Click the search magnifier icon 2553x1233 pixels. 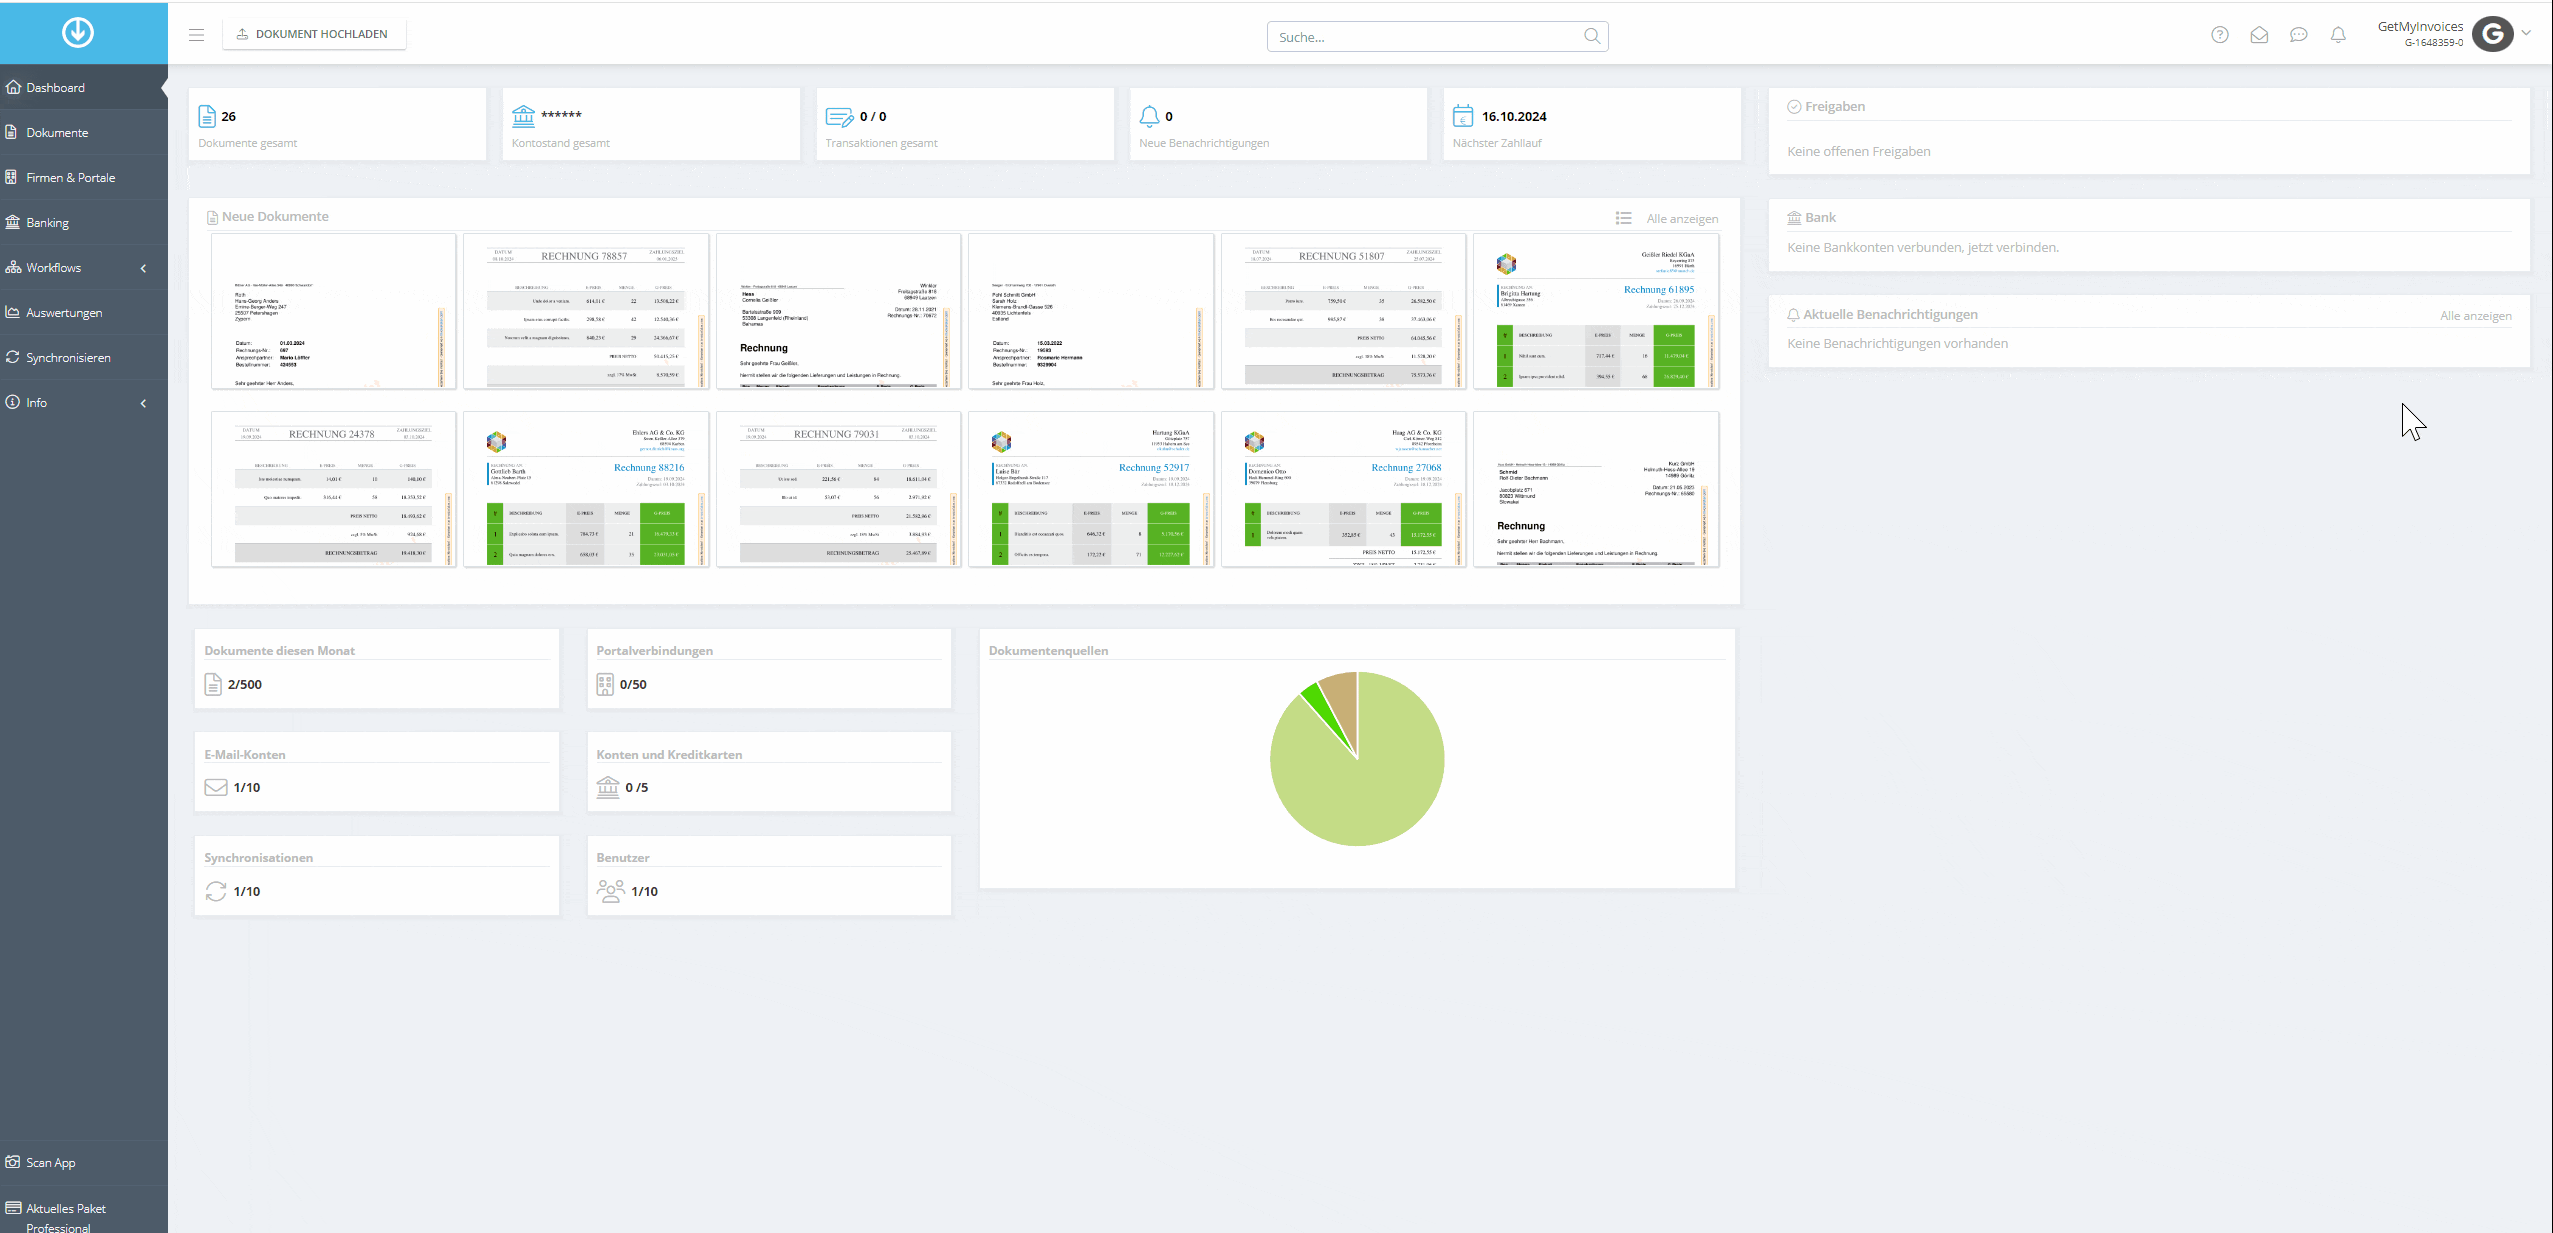pyautogui.click(x=1592, y=37)
